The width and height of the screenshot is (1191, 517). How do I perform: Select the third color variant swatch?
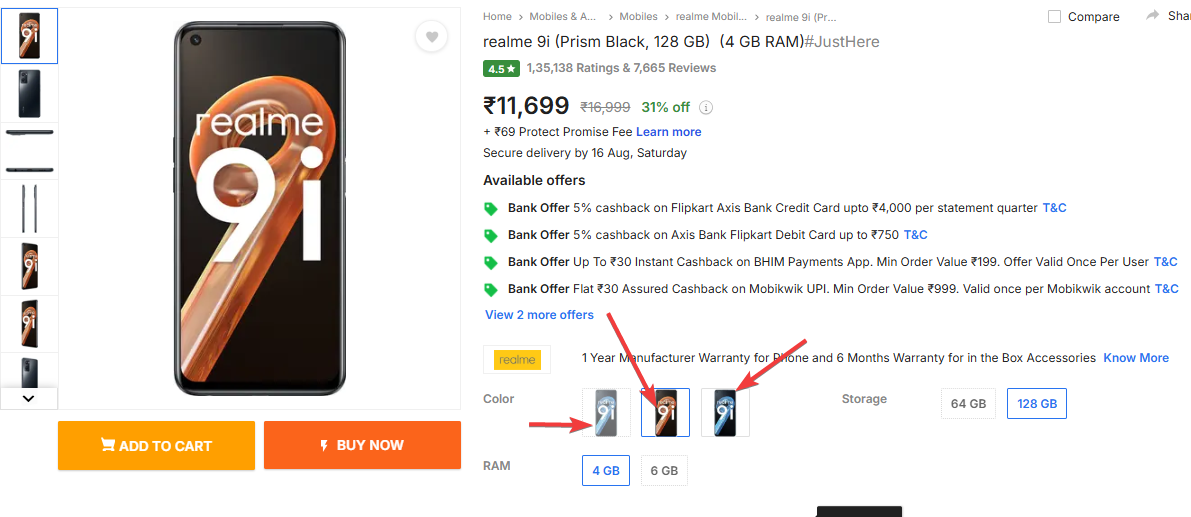[725, 412]
